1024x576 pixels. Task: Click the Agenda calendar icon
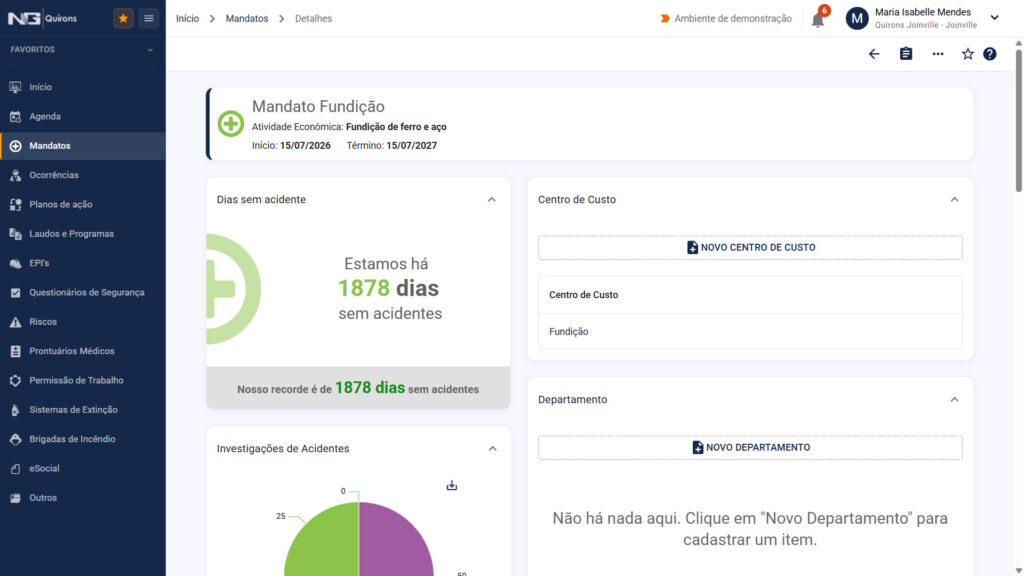(x=16, y=116)
